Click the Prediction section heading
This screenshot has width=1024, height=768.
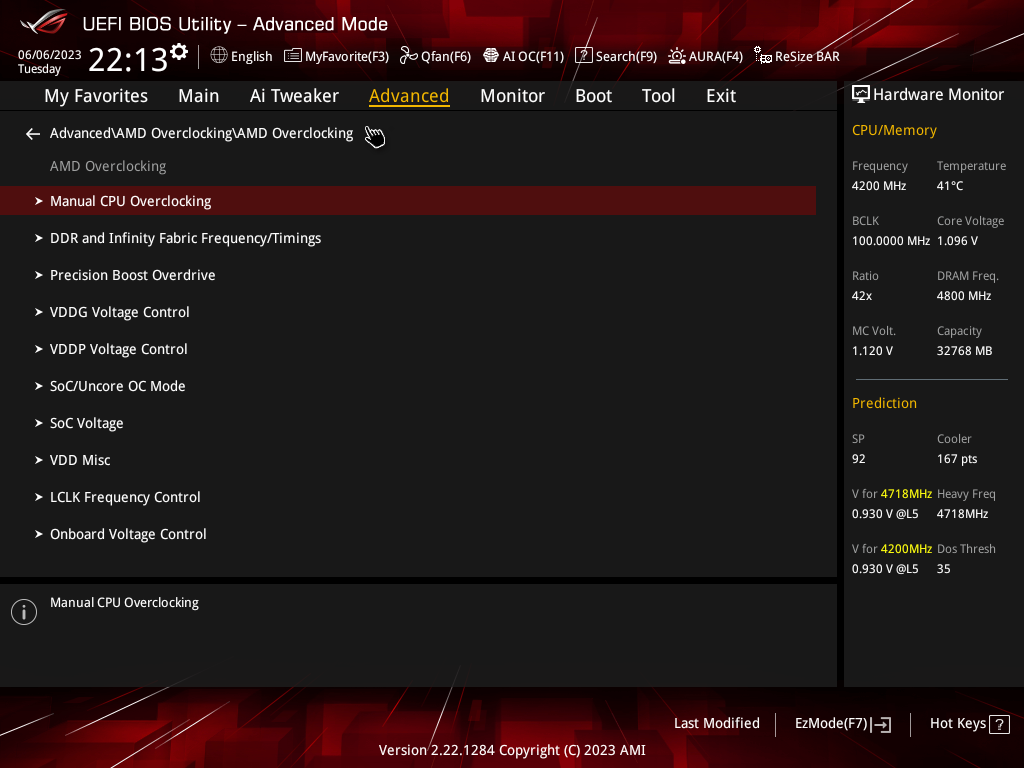[x=884, y=404]
